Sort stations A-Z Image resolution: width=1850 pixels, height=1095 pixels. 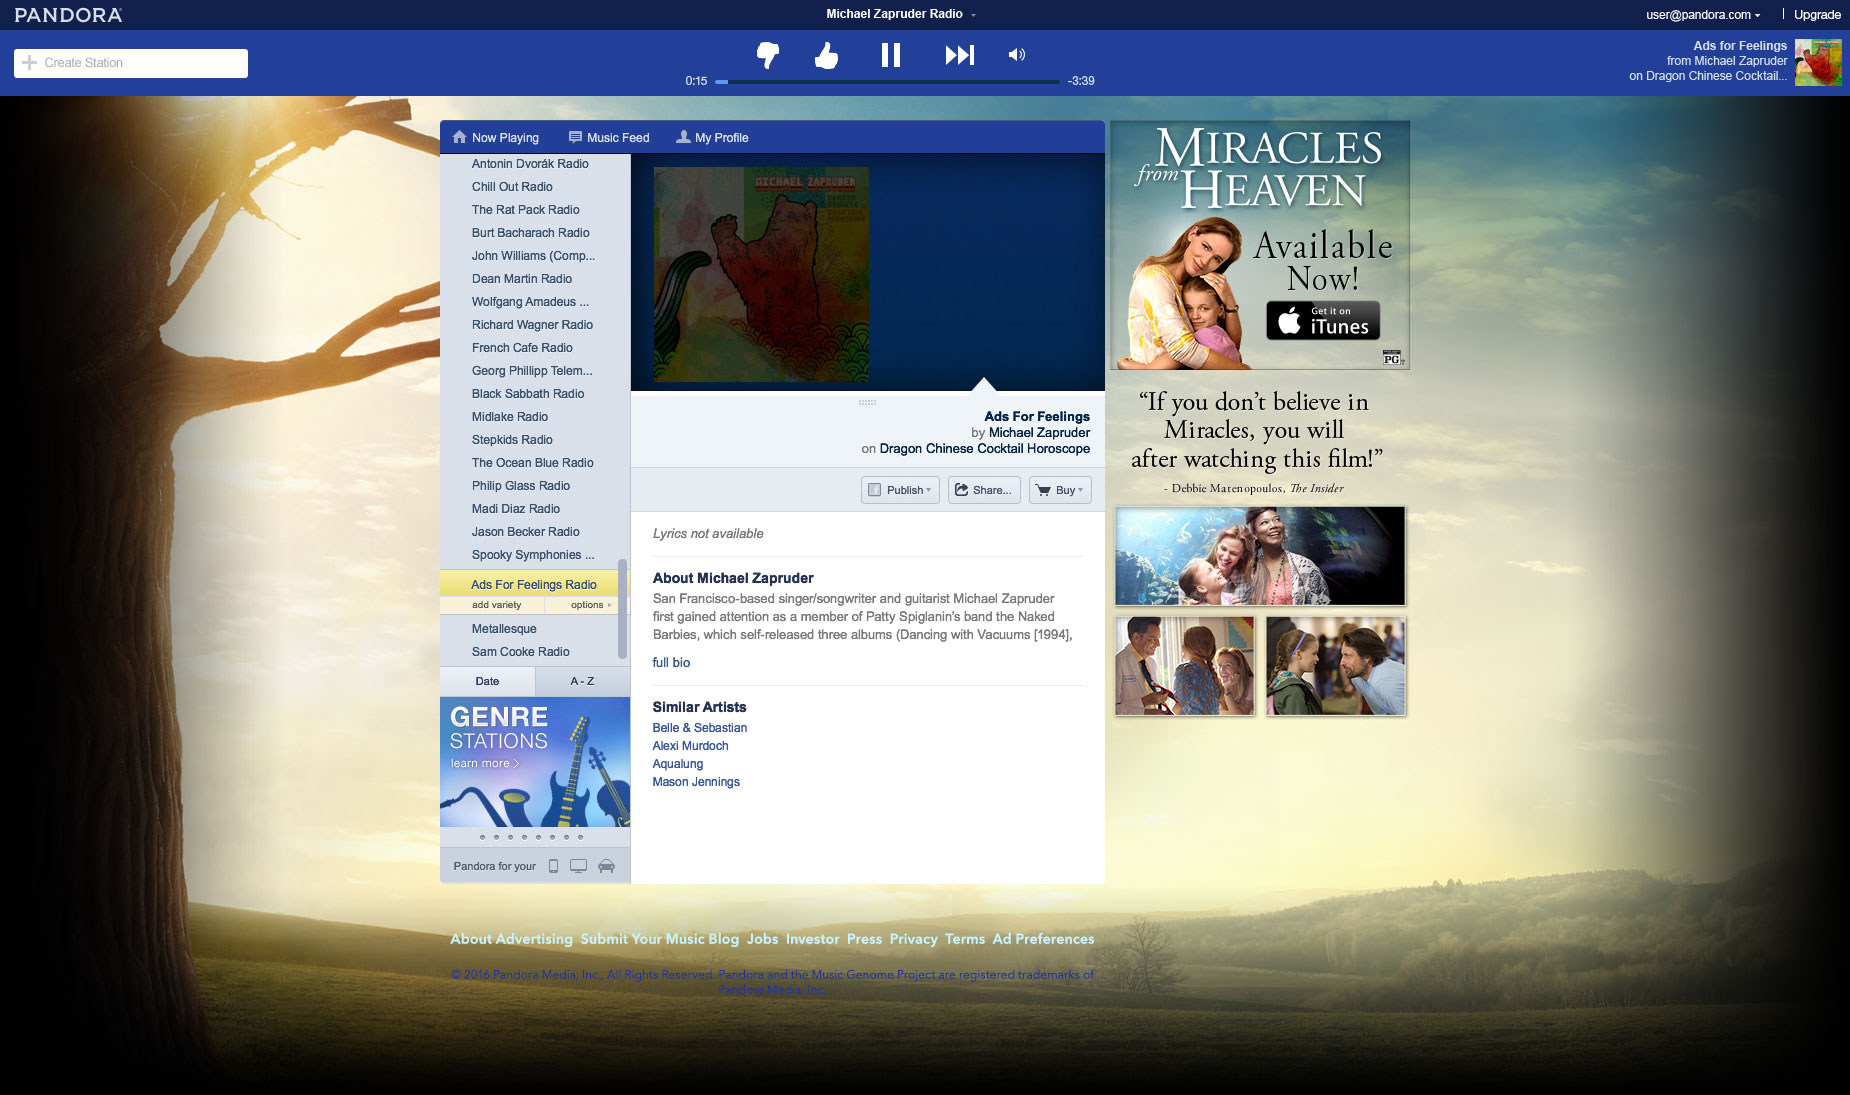pos(582,681)
